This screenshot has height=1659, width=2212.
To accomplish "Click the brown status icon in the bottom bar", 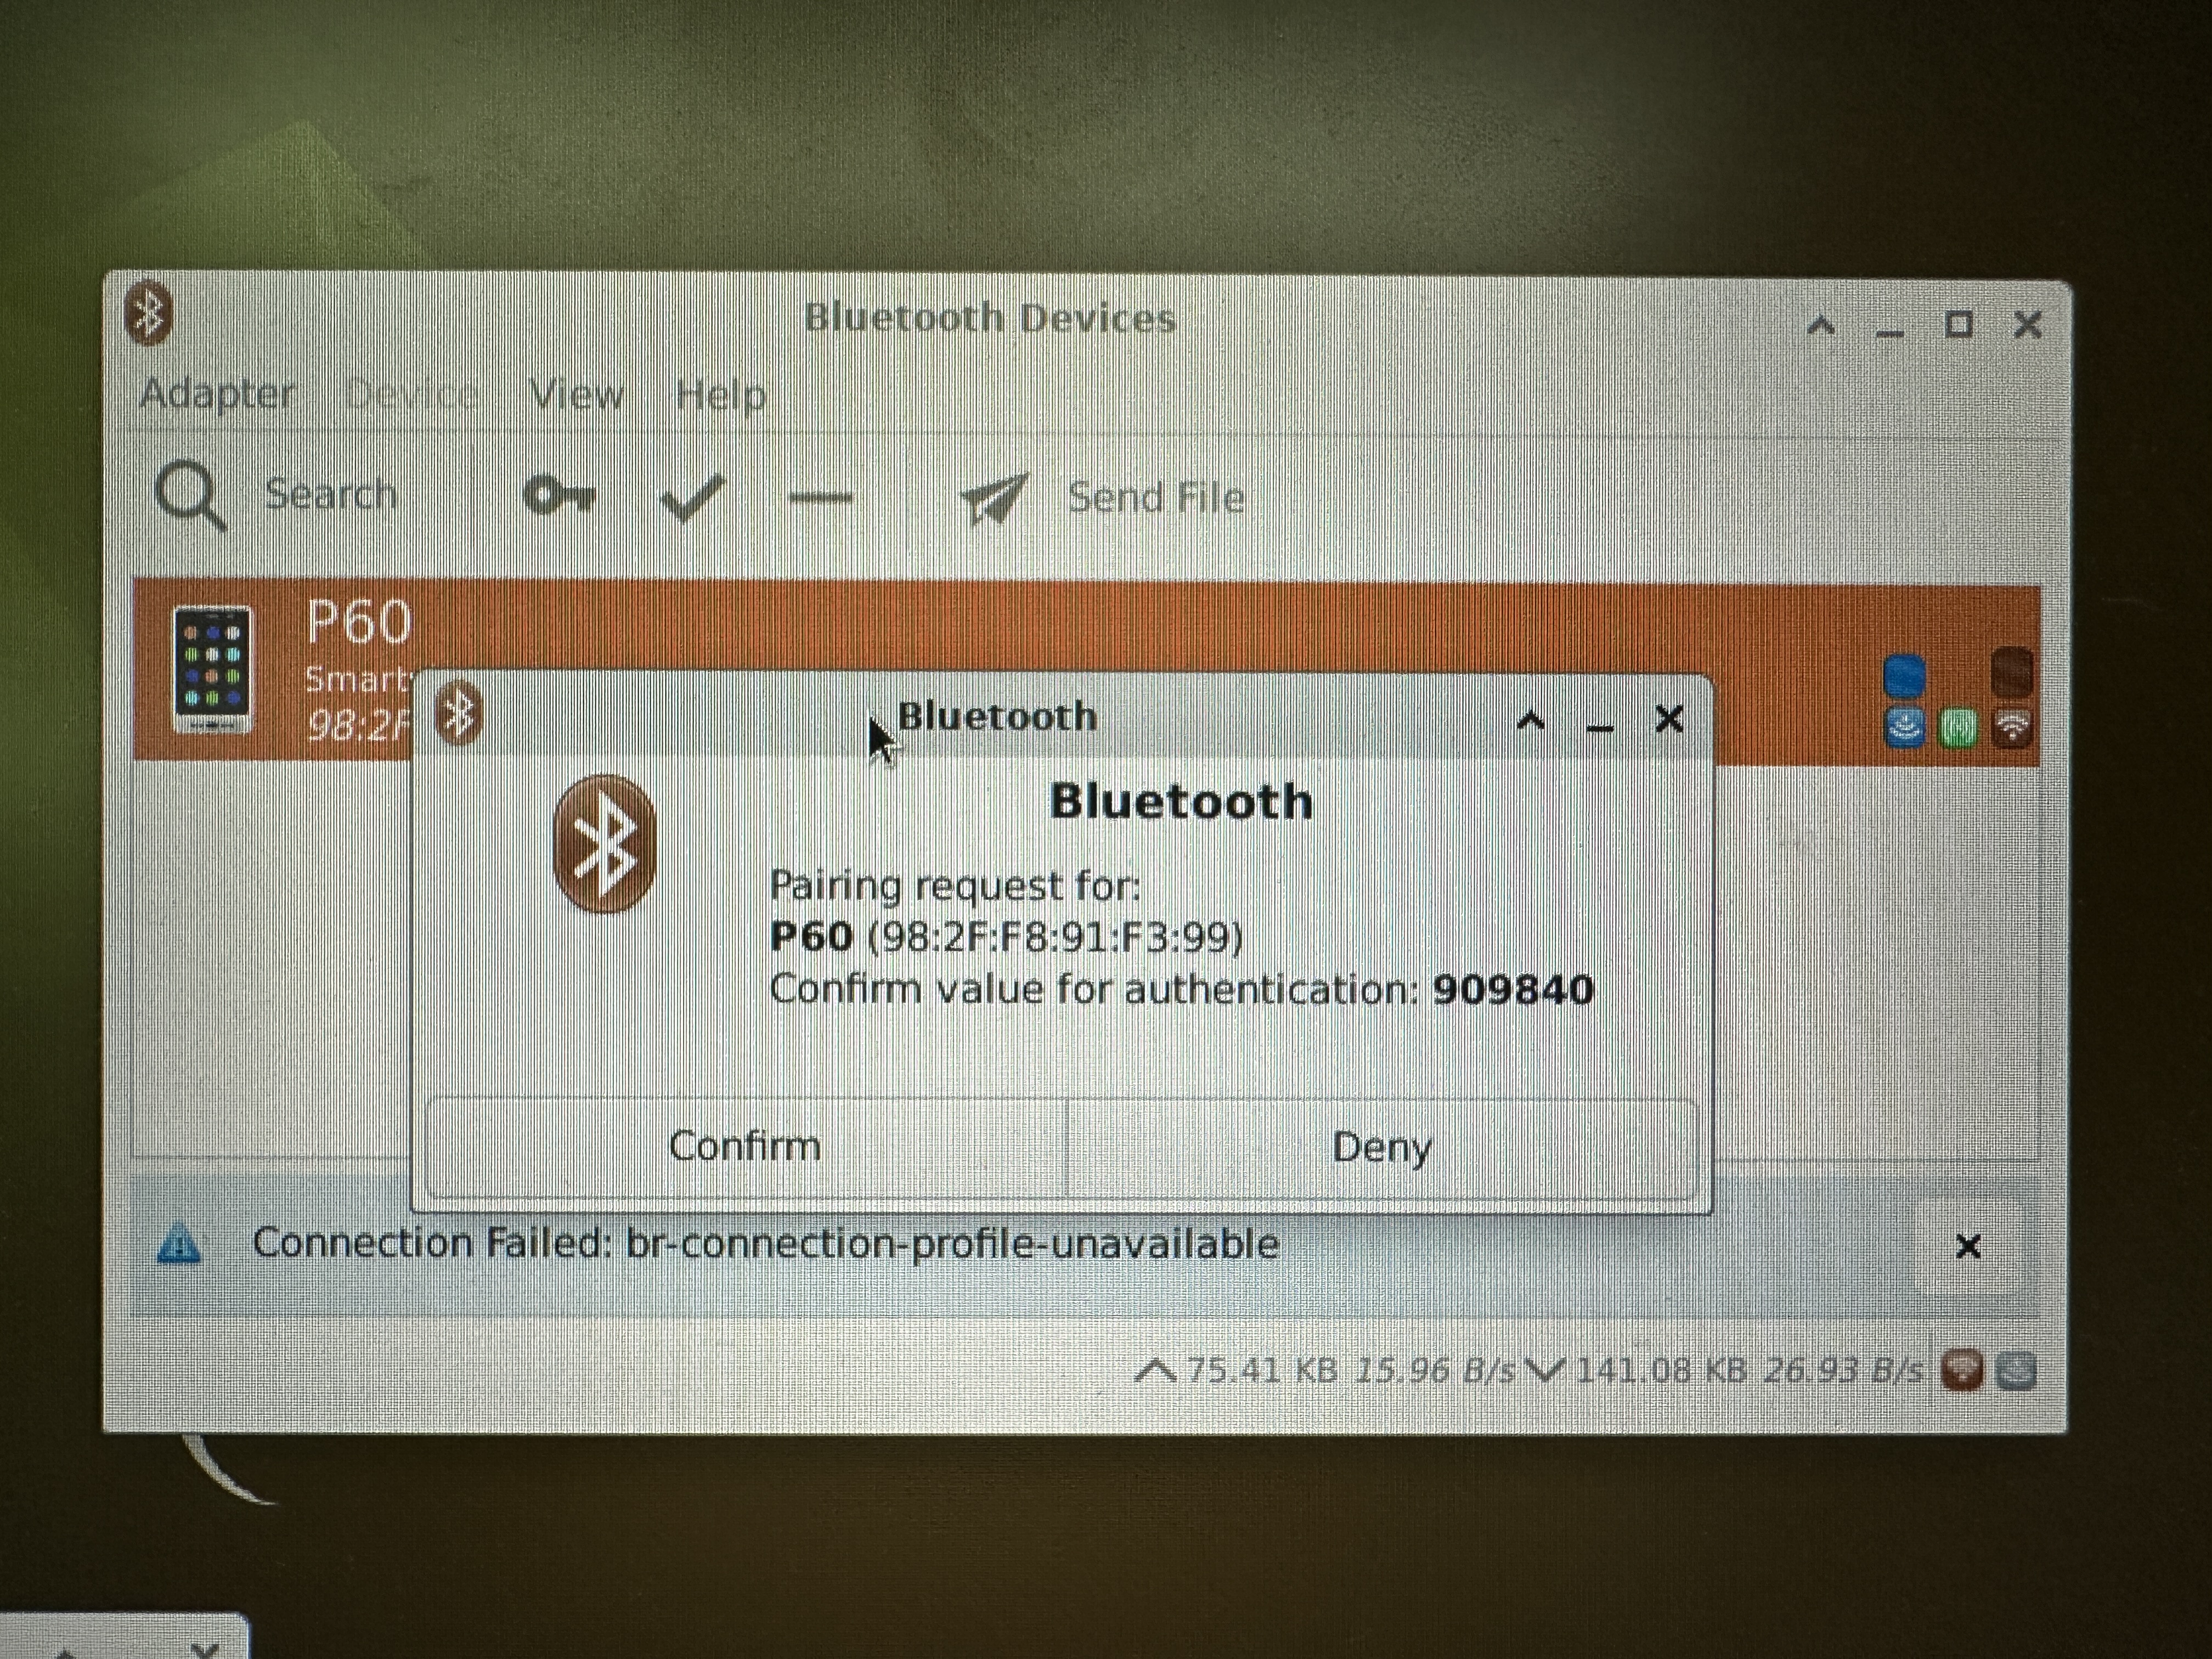I will point(1961,1369).
